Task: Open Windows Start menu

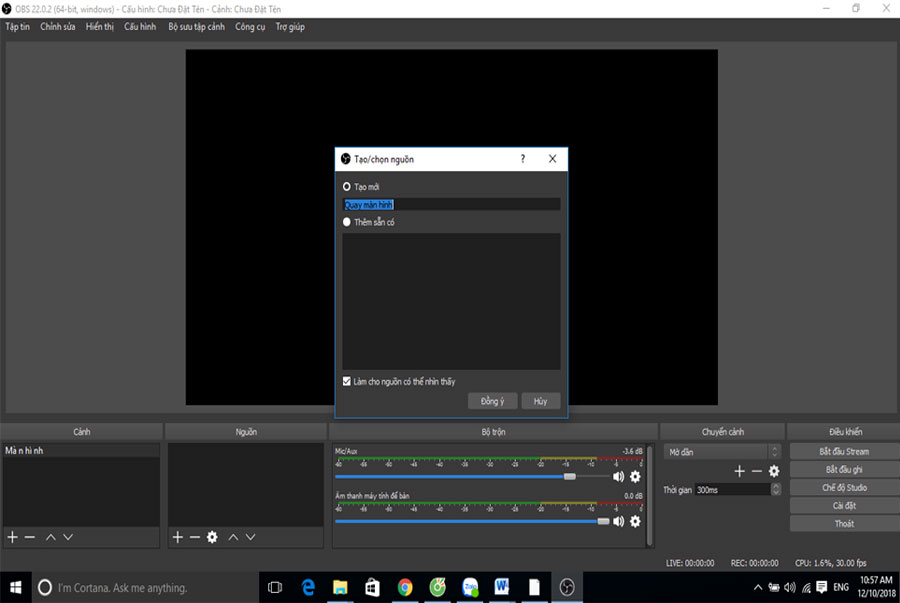Action: (16, 588)
